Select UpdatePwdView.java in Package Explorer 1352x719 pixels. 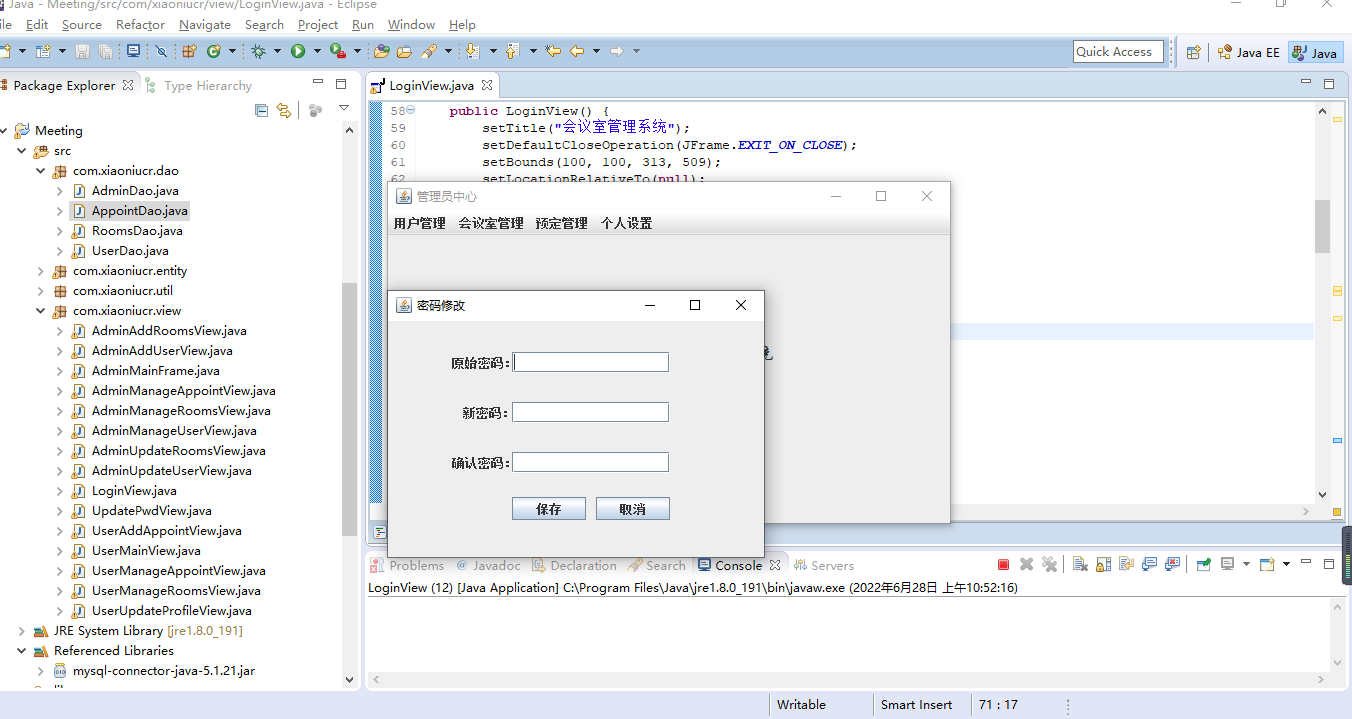pos(151,511)
